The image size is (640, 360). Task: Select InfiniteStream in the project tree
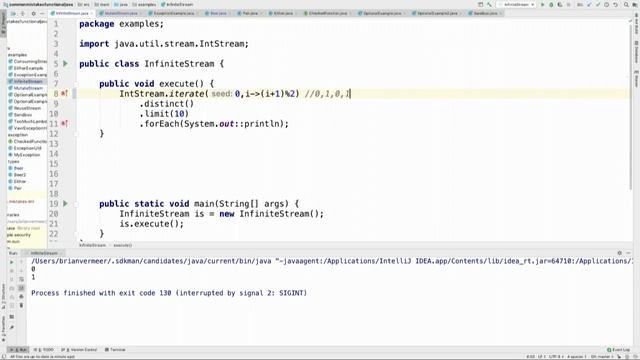[x=27, y=81]
